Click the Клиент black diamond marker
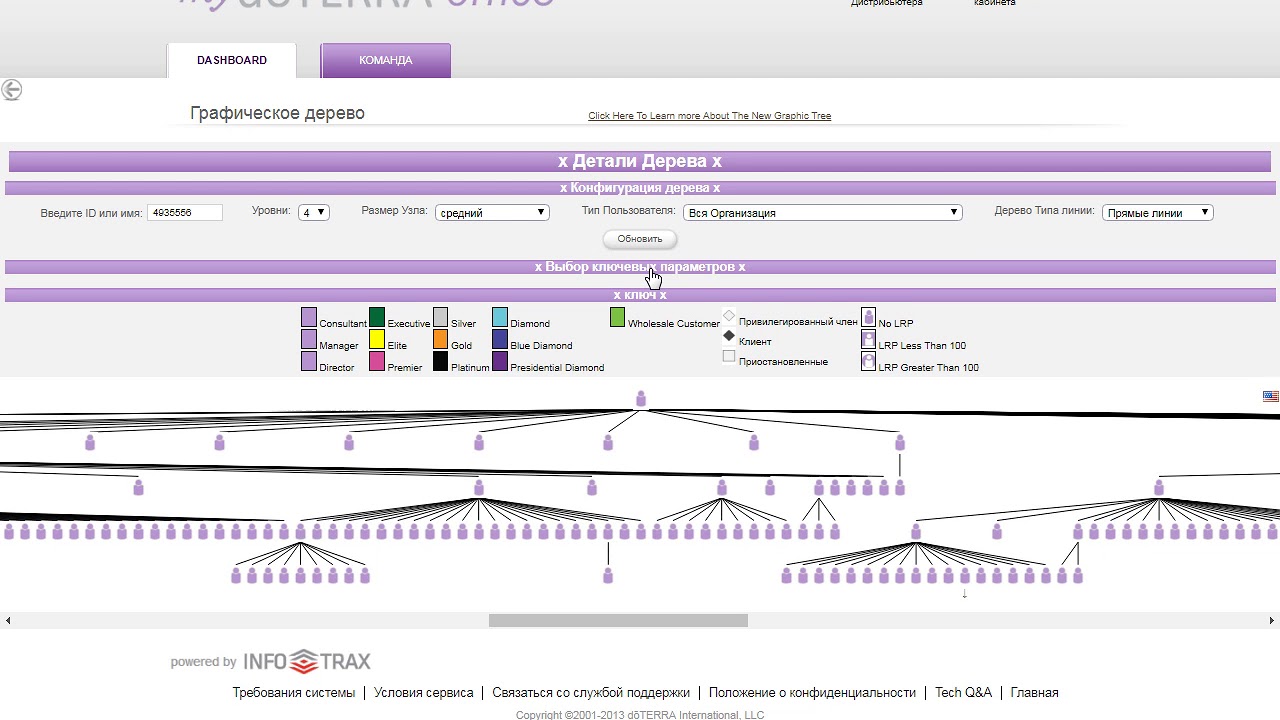The height and width of the screenshot is (720, 1280). click(728, 336)
